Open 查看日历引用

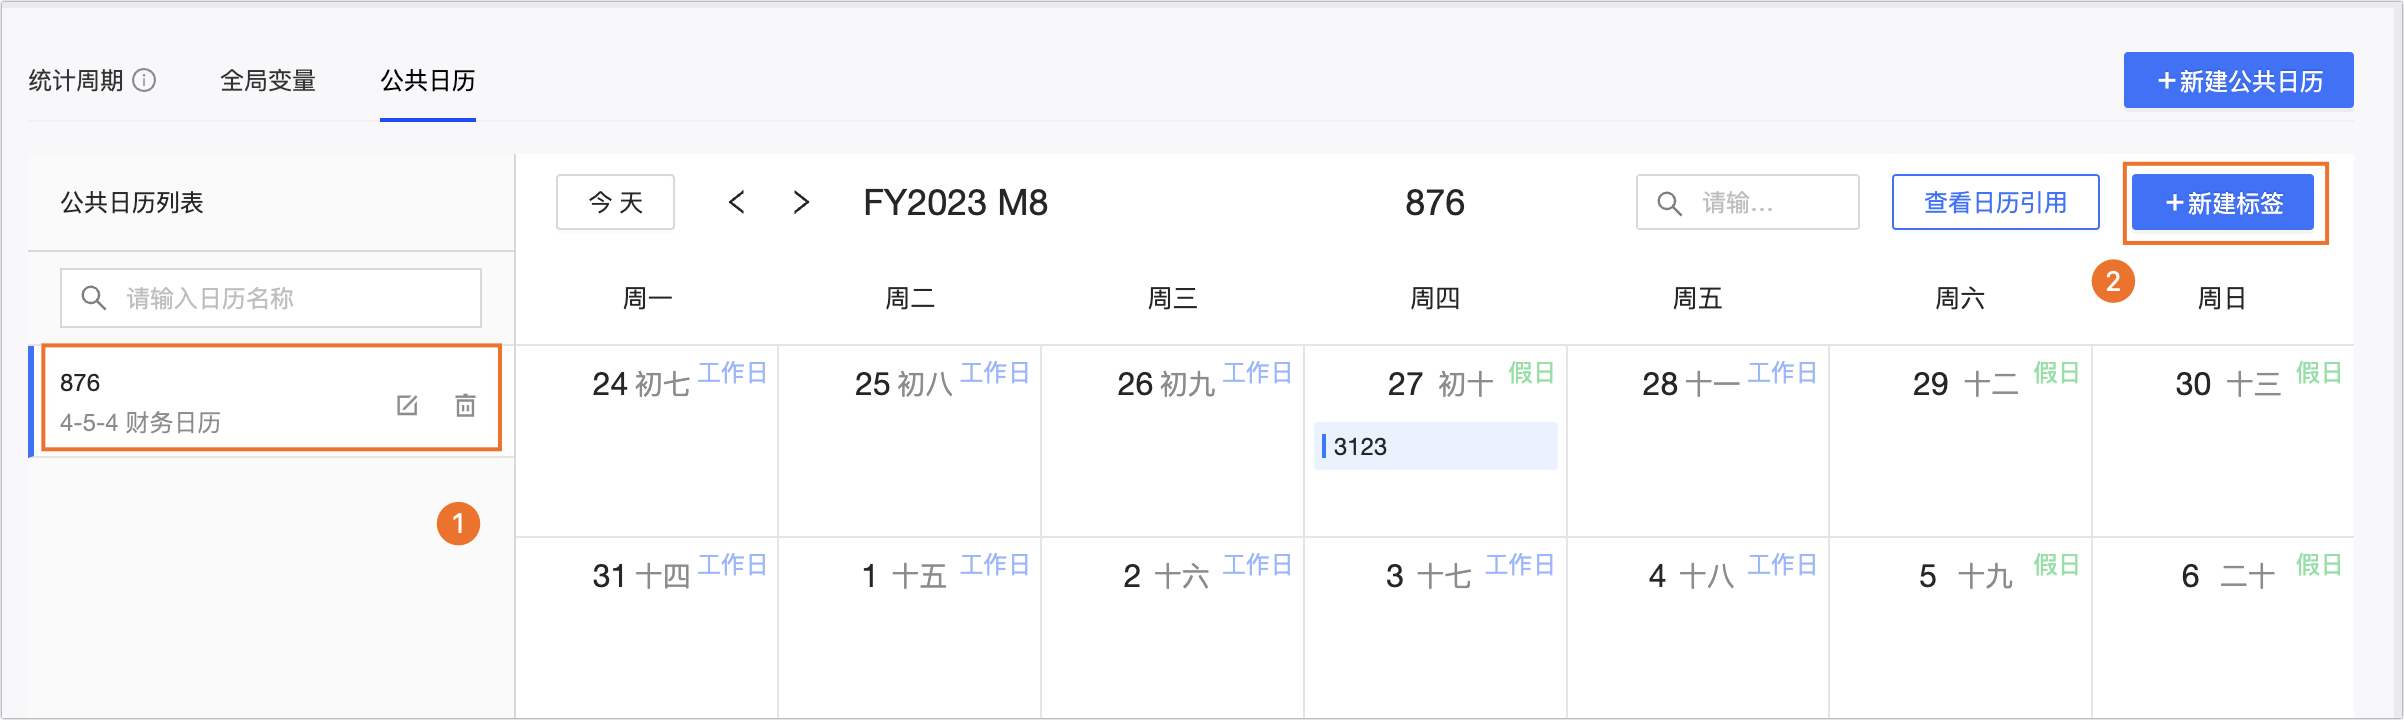(1995, 203)
